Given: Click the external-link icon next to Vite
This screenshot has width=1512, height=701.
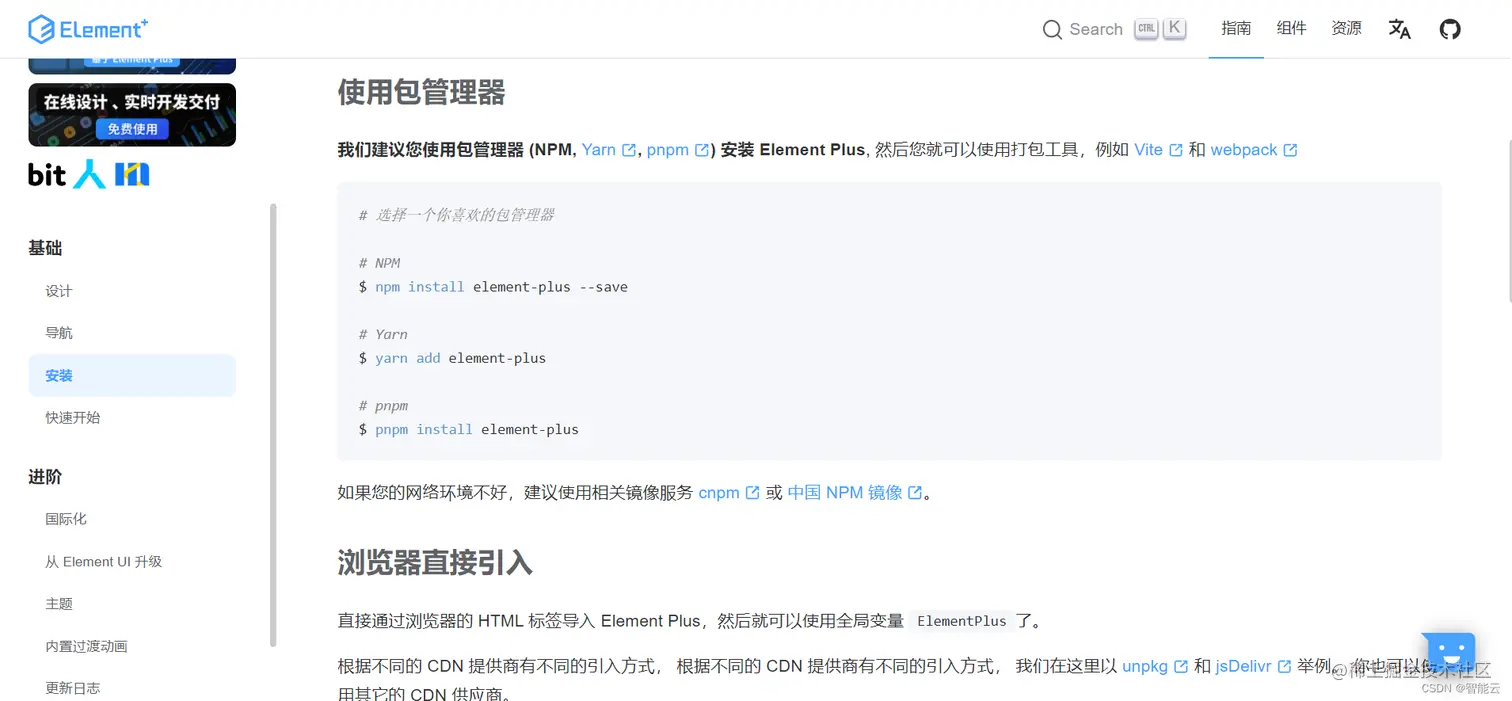Looking at the screenshot, I should [x=1176, y=149].
